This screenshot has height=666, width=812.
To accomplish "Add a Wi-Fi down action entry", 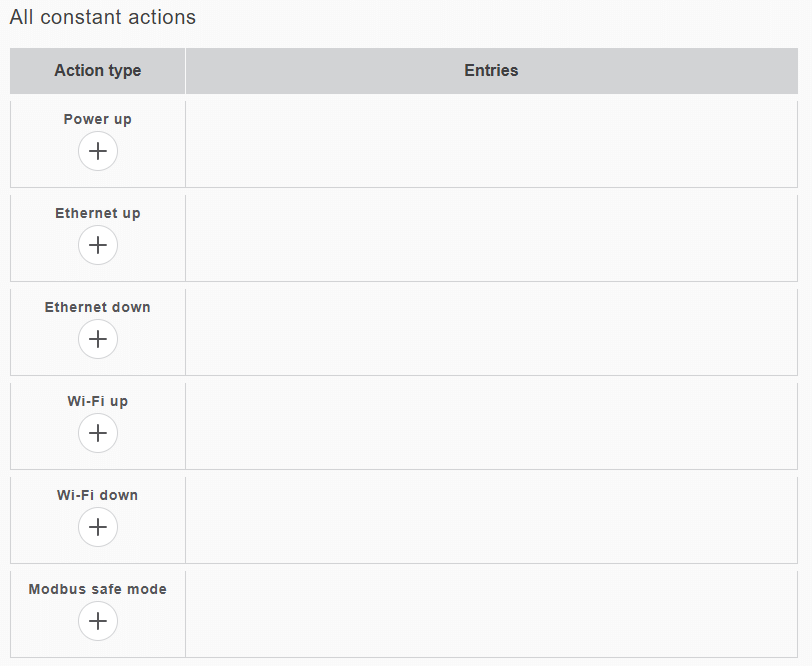I will pos(98,528).
